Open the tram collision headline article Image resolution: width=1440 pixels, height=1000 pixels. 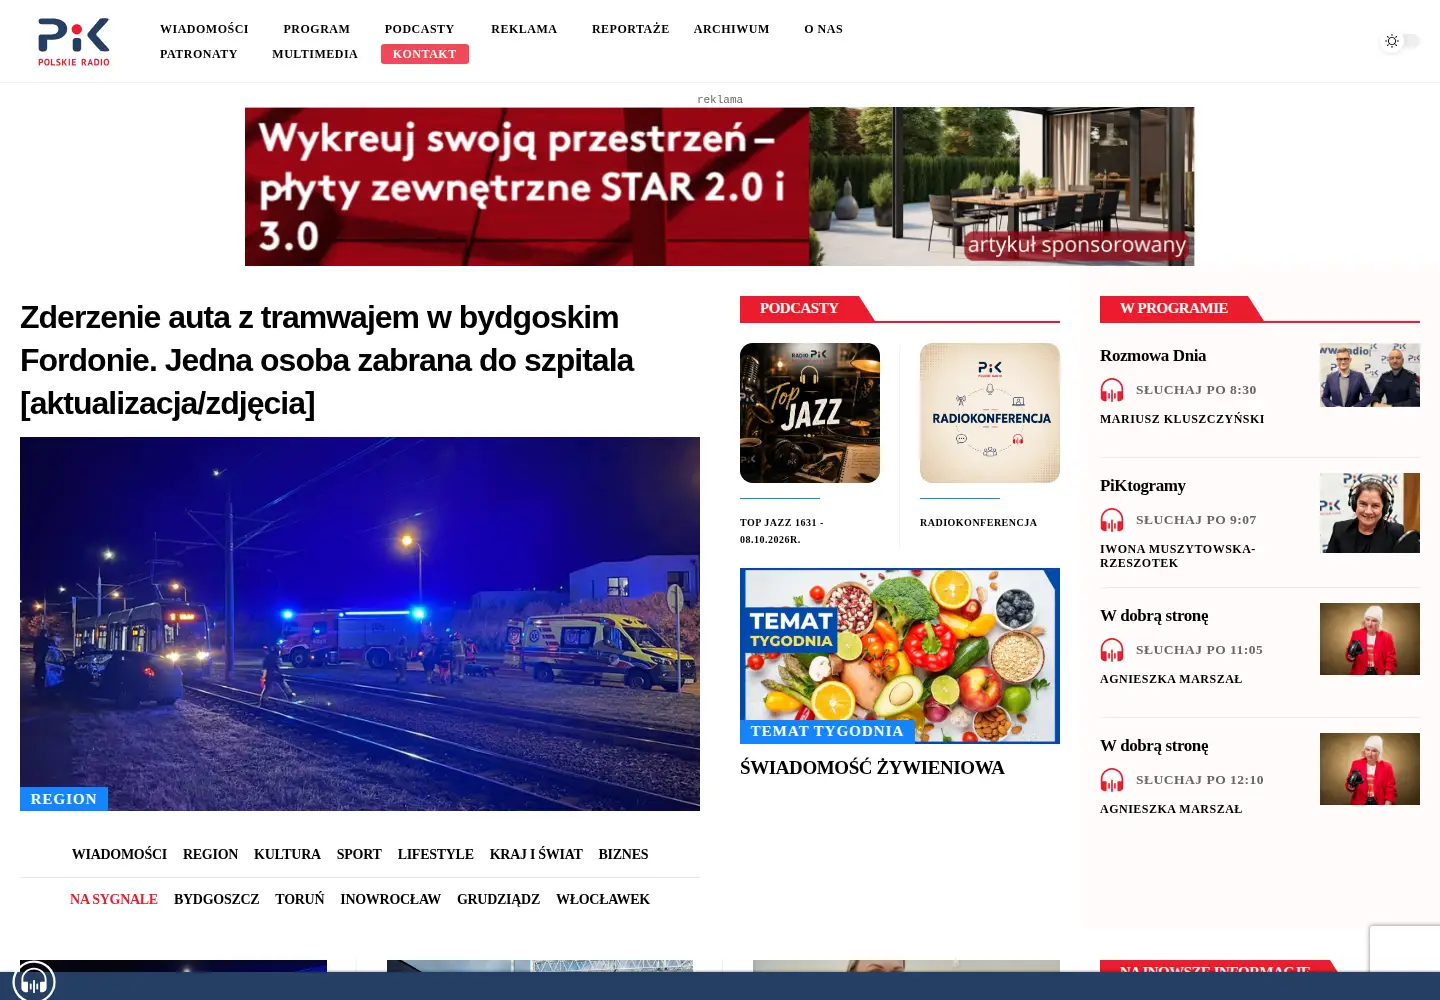pyautogui.click(x=327, y=360)
